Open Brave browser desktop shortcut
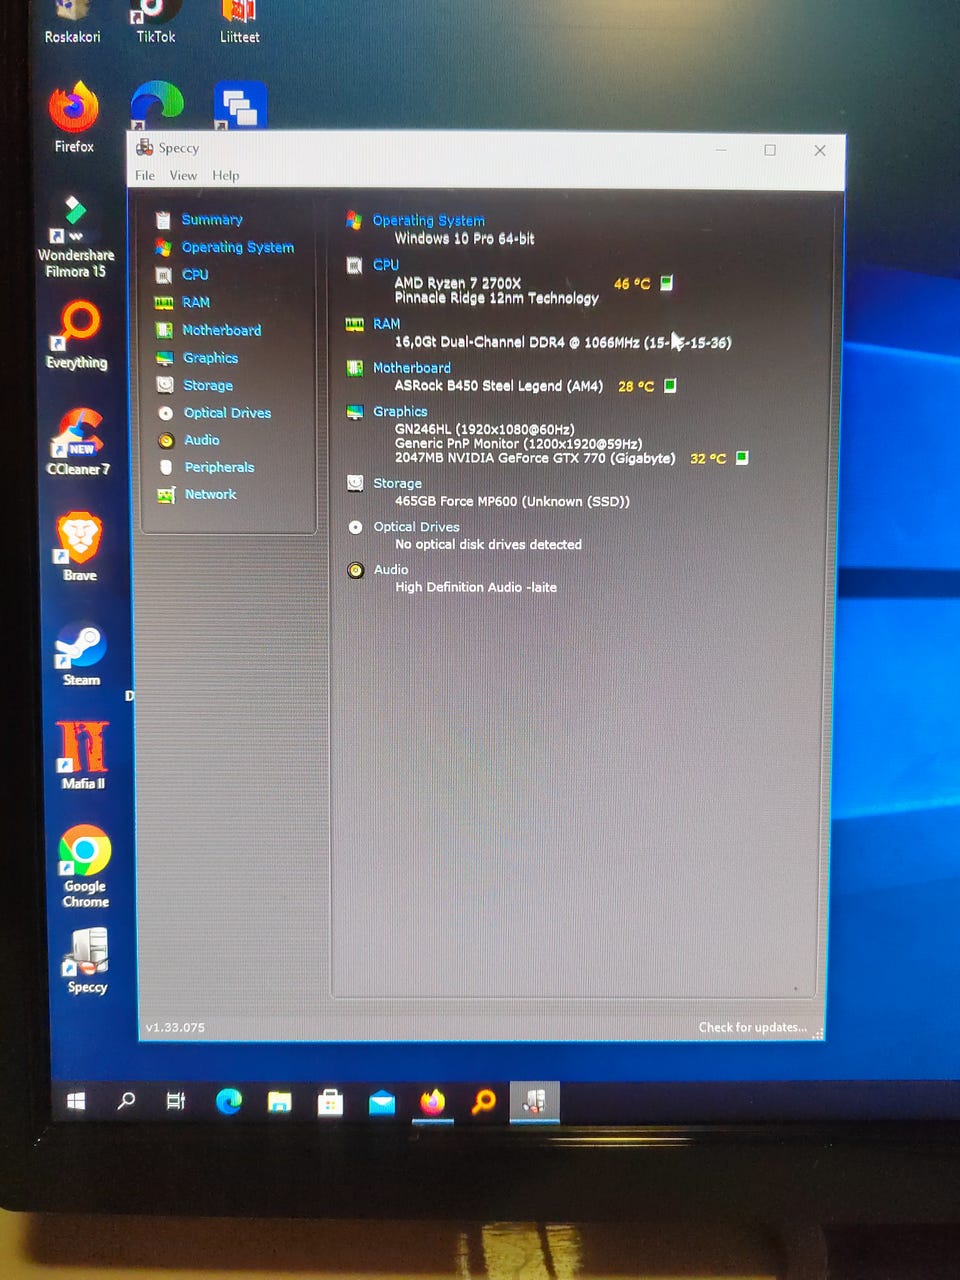Image resolution: width=960 pixels, height=1280 pixels. 80,546
